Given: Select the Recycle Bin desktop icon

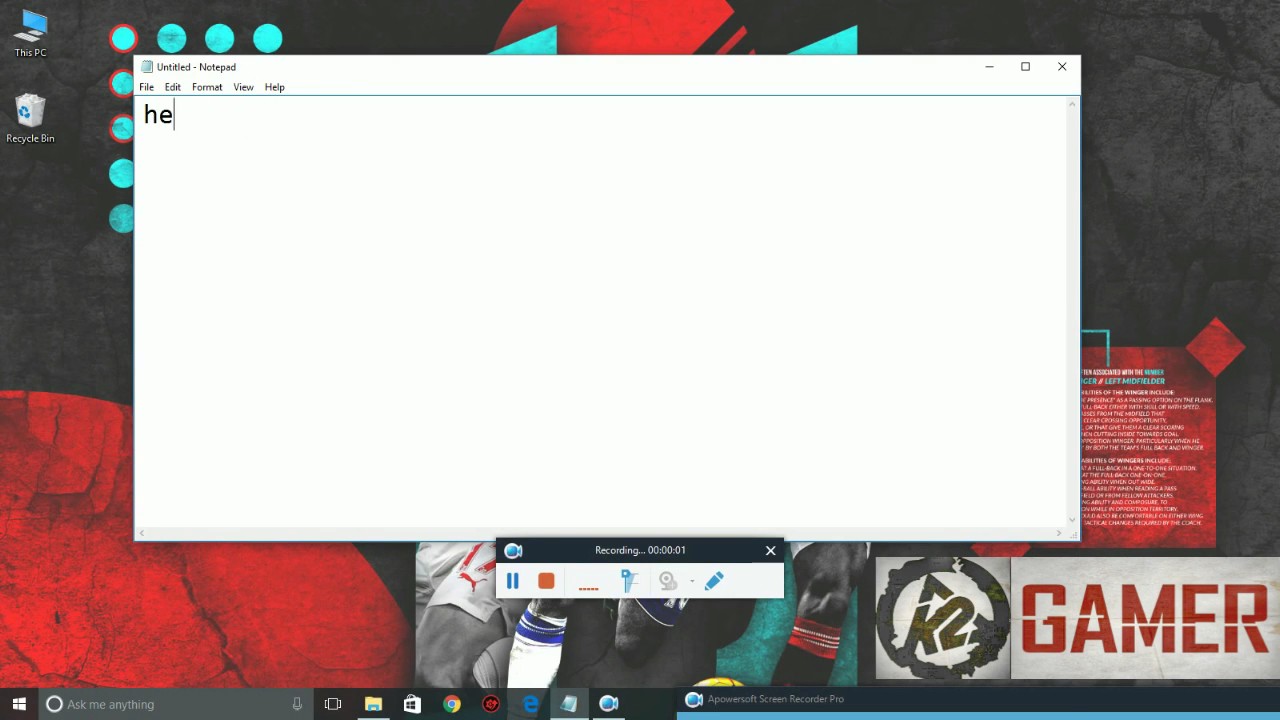Looking at the screenshot, I should [x=30, y=119].
